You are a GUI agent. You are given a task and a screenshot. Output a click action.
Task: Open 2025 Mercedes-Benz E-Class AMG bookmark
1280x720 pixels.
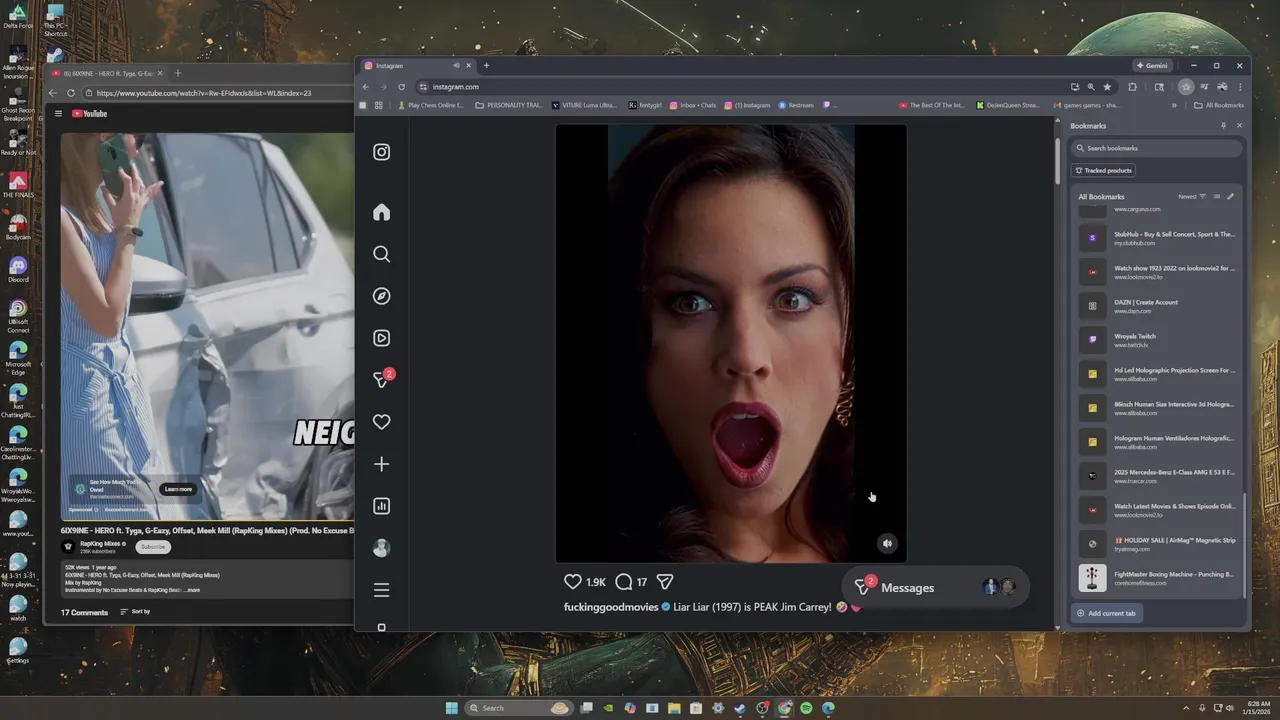pyautogui.click(x=1158, y=476)
